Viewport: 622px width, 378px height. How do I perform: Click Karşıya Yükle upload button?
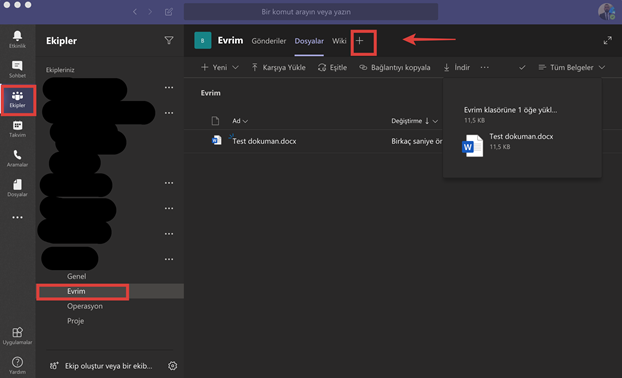point(278,67)
